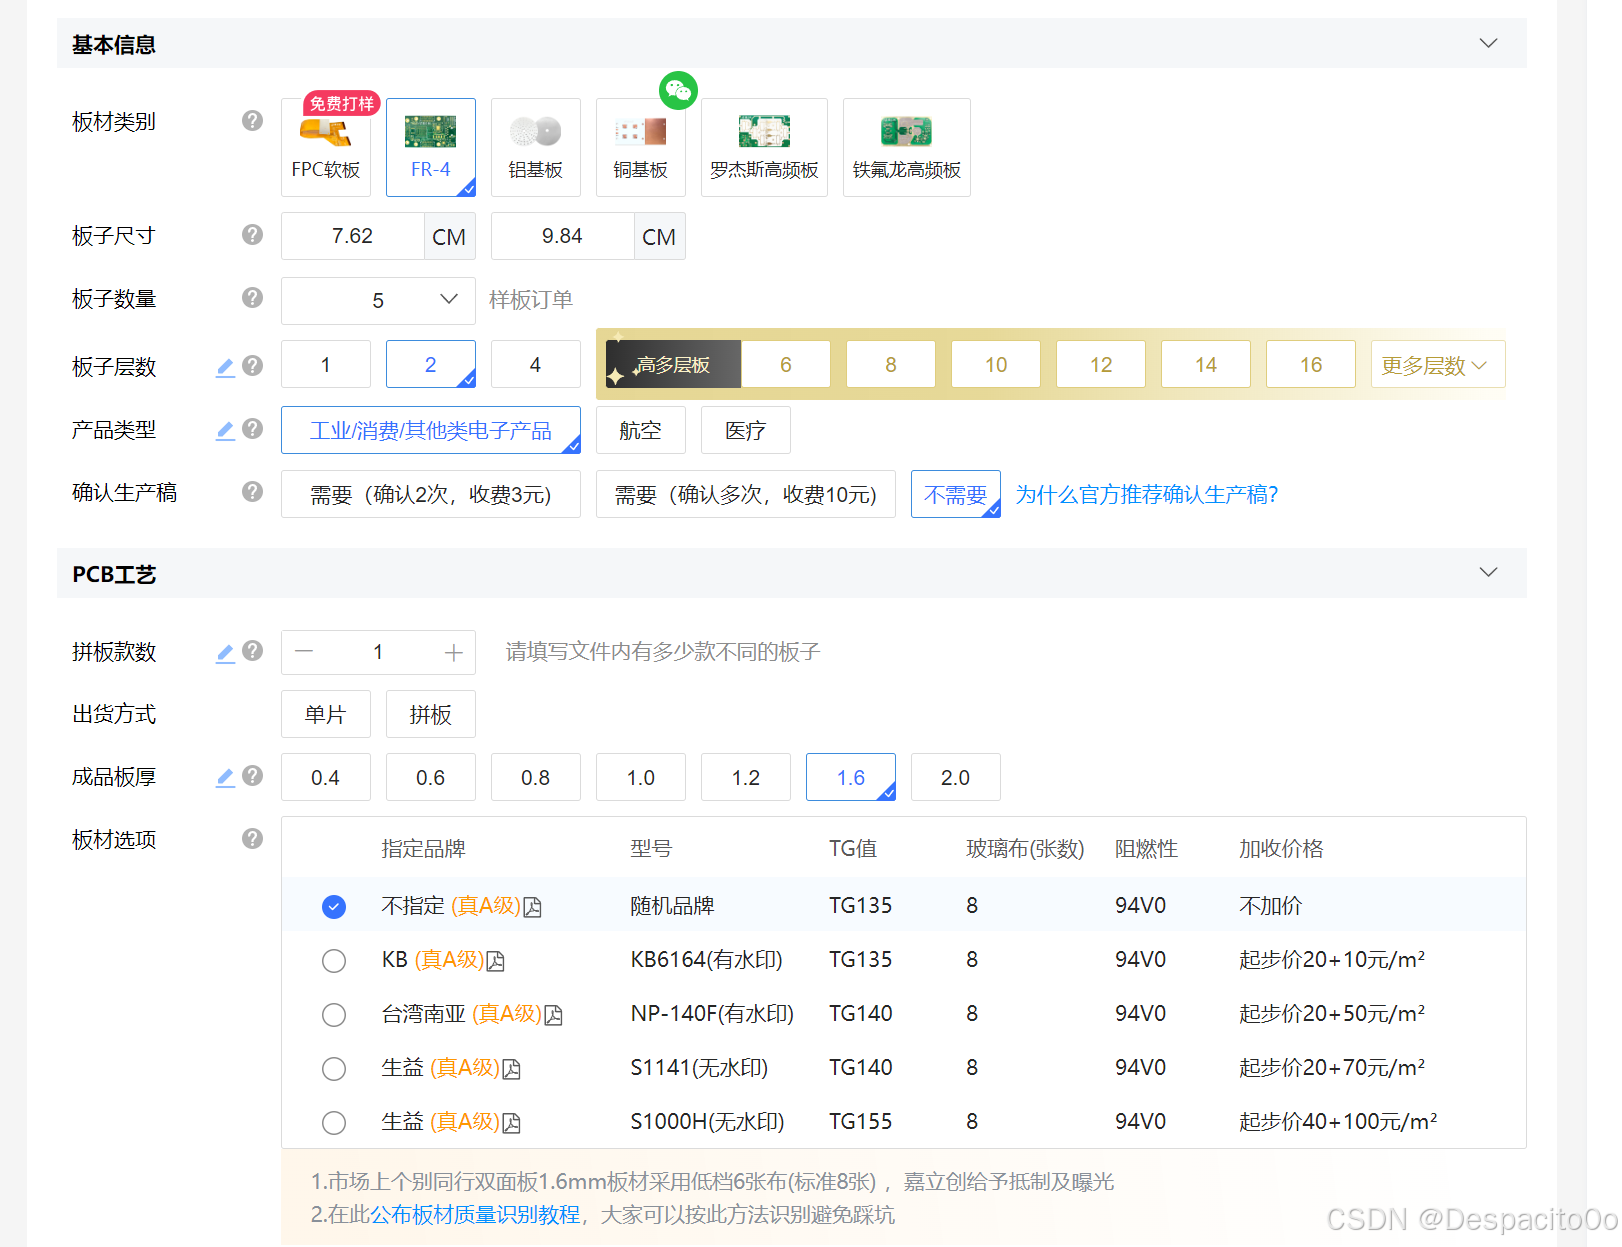The image size is (1622, 1247).
Task: Open help icon for 产品类型
Action: click(253, 429)
